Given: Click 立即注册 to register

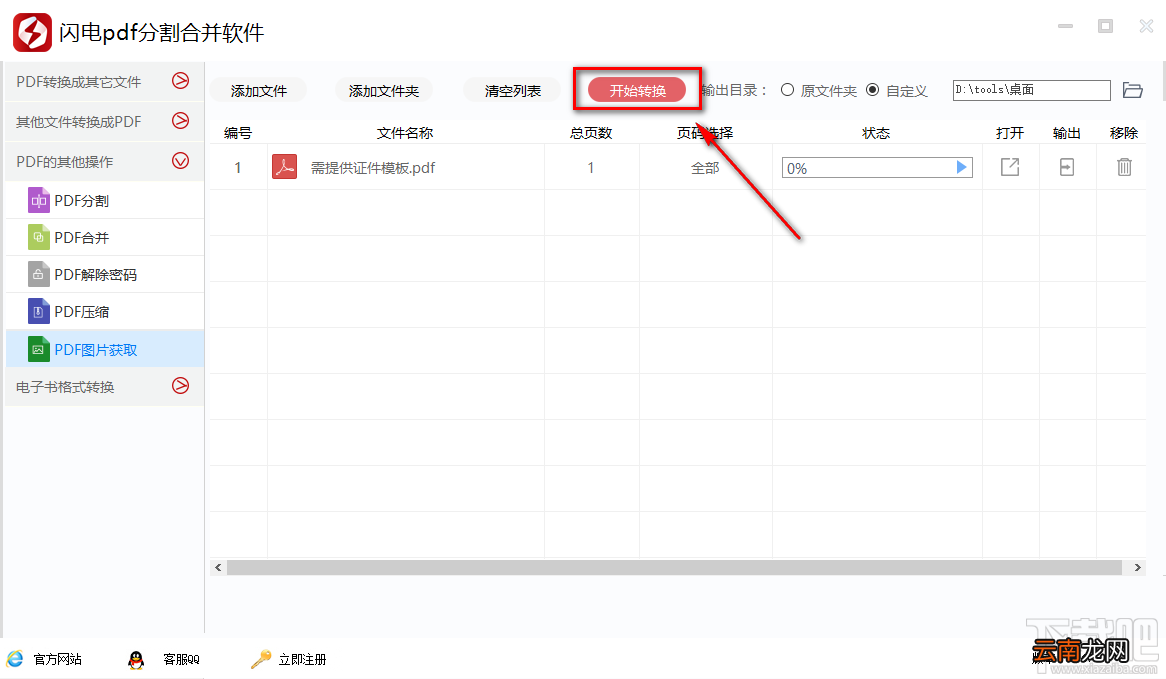Looking at the screenshot, I should [x=289, y=659].
